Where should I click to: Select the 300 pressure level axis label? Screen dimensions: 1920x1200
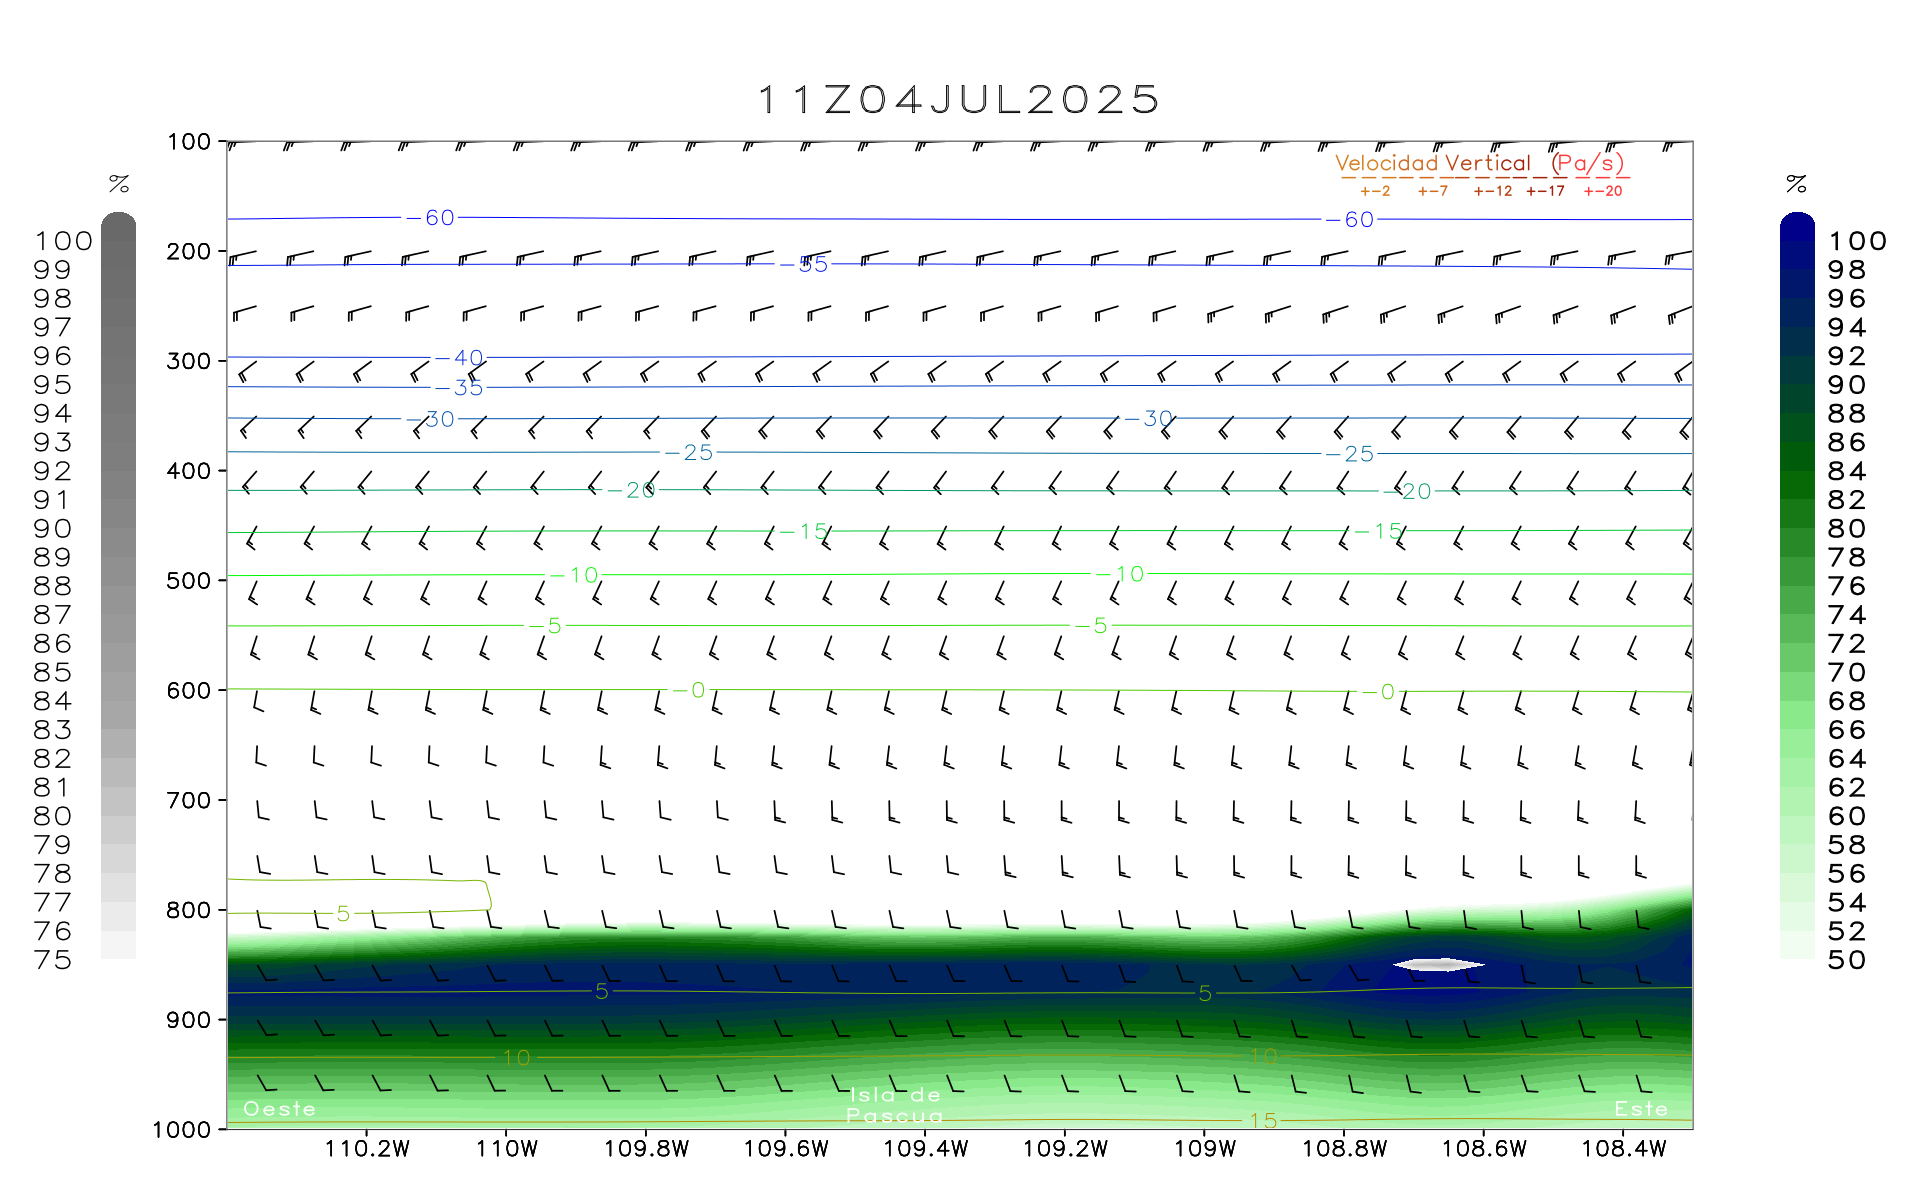(x=189, y=361)
